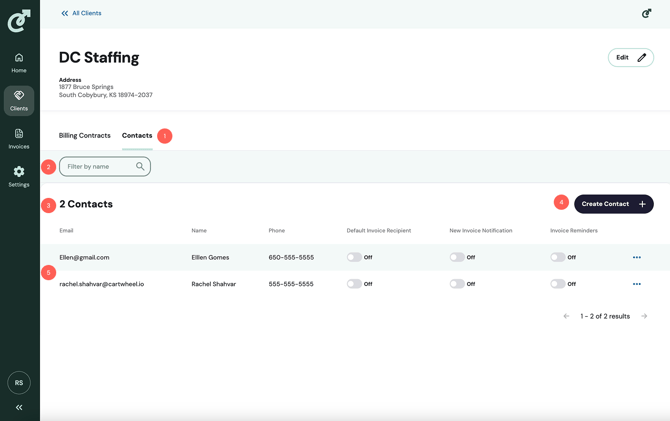Click the search magnifier in filter box
Image resolution: width=670 pixels, height=421 pixels.
(x=140, y=167)
